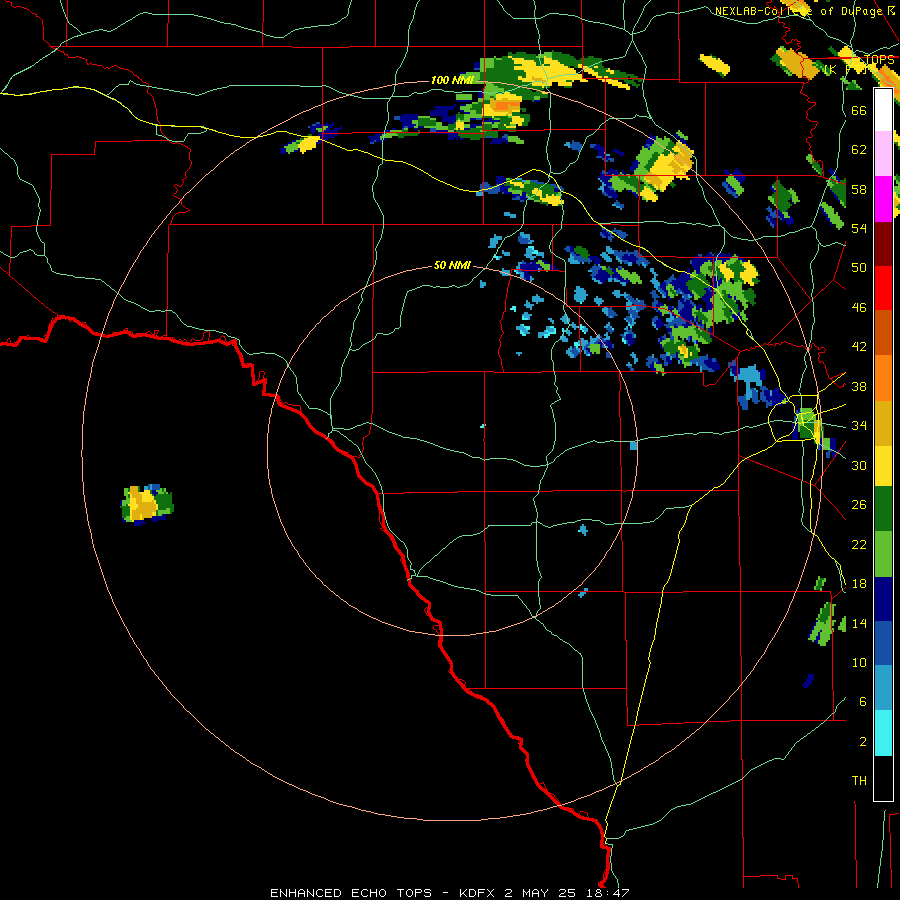
Task: Click the '30' legend value
Action: pos(859,465)
